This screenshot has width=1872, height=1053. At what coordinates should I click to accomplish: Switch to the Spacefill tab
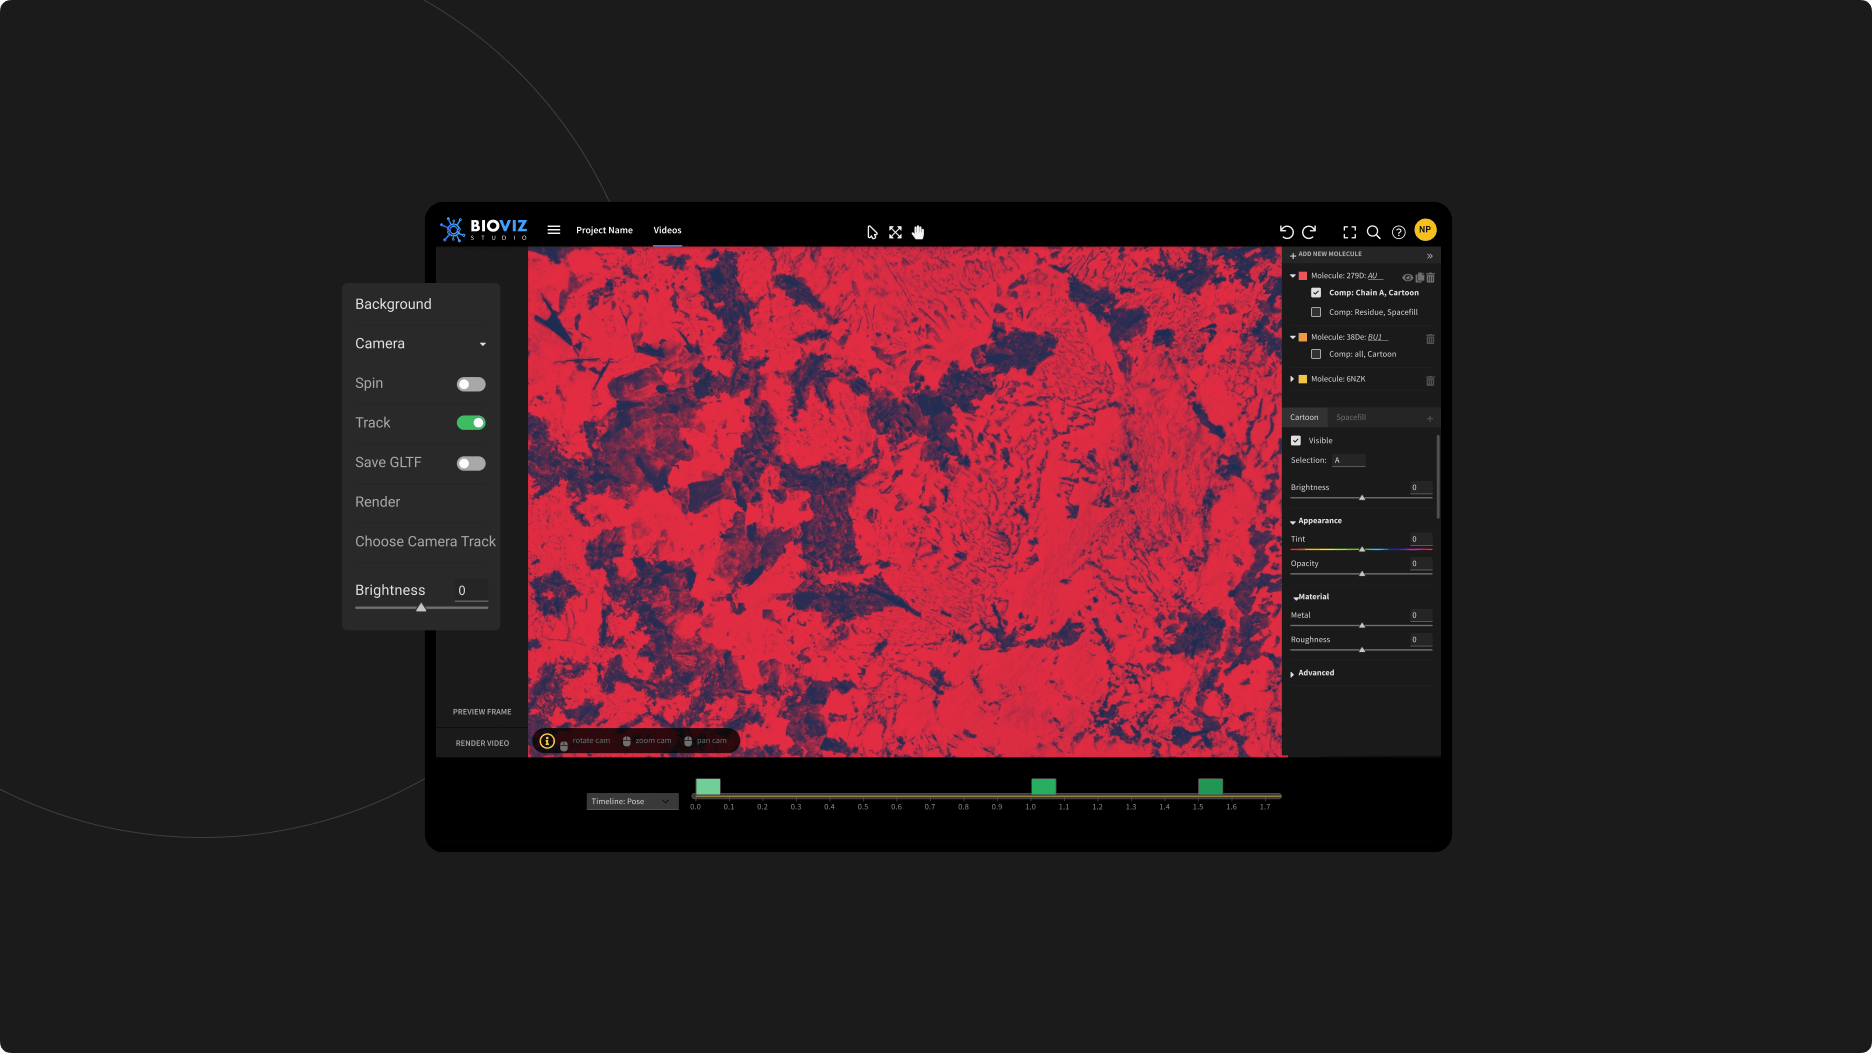pyautogui.click(x=1350, y=417)
